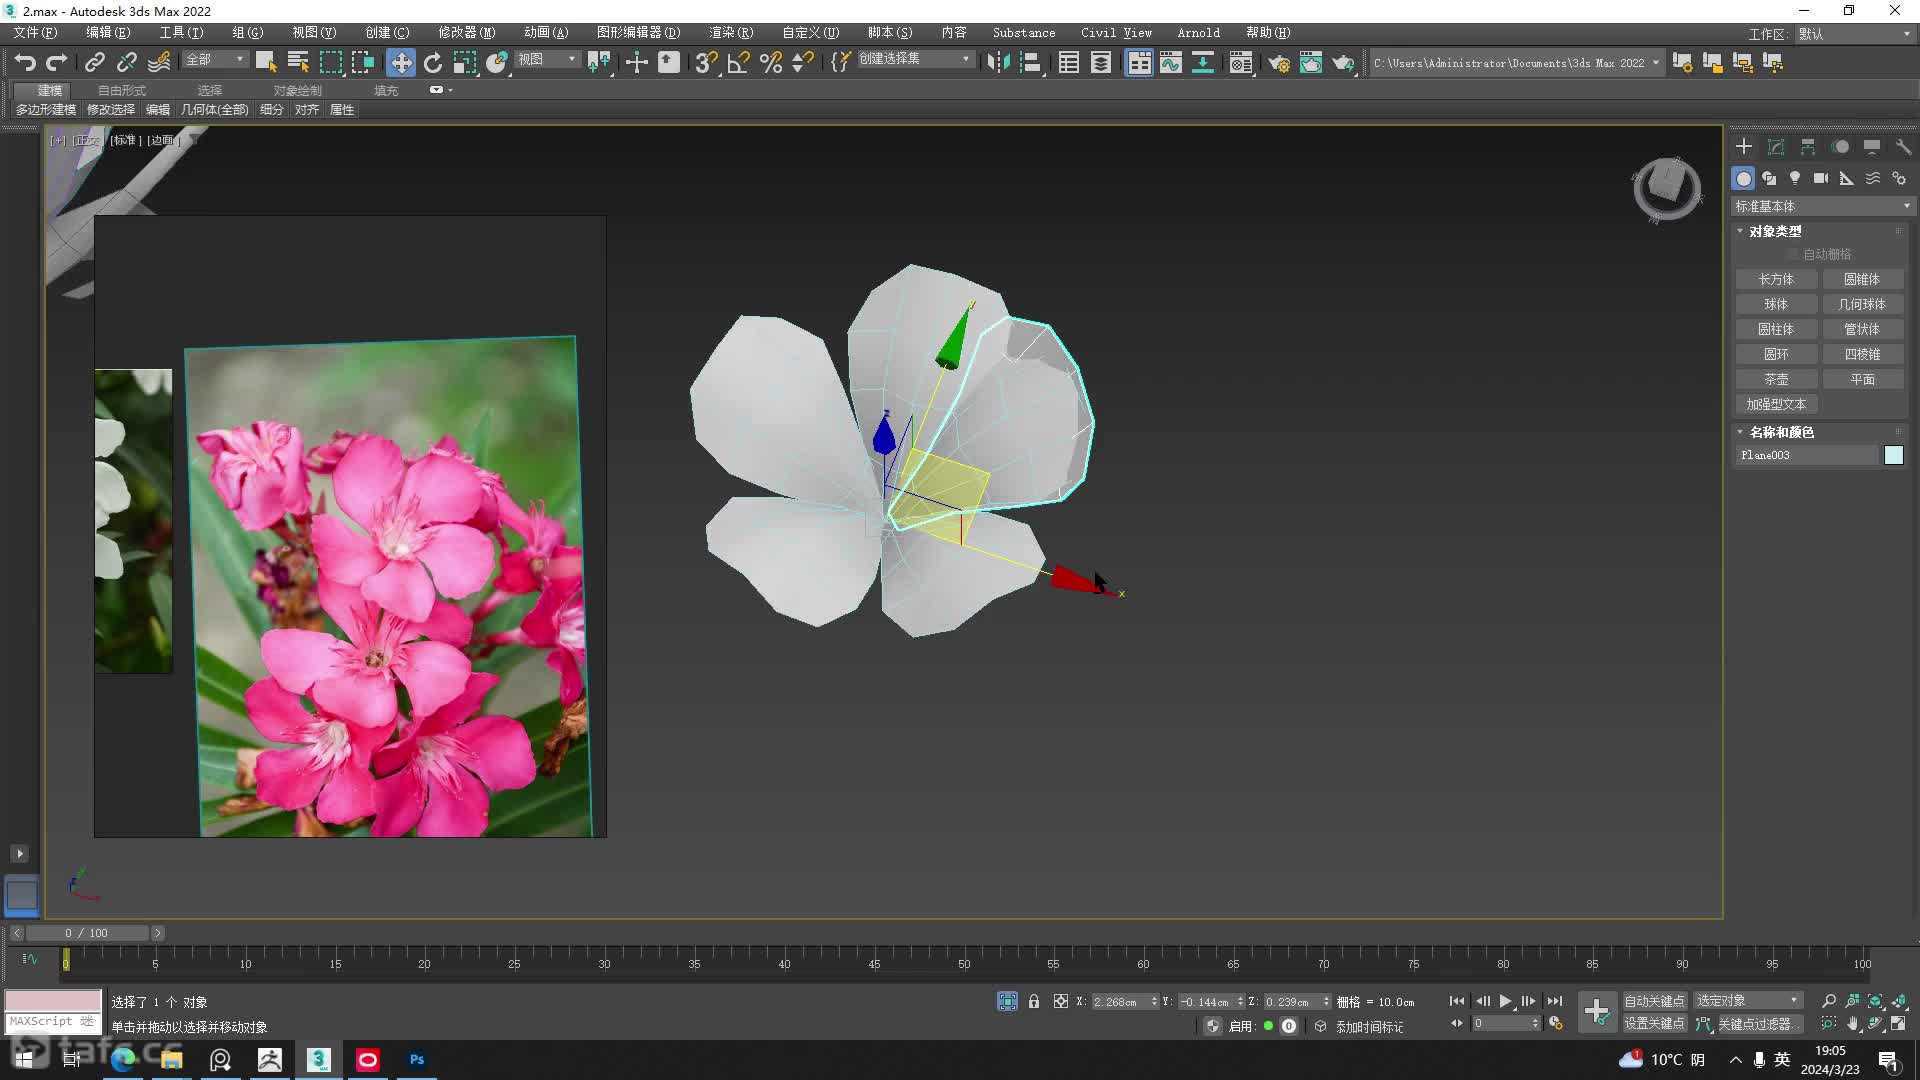Click the ViewCube navigation widget
The height and width of the screenshot is (1080, 1920).
pos(1667,187)
